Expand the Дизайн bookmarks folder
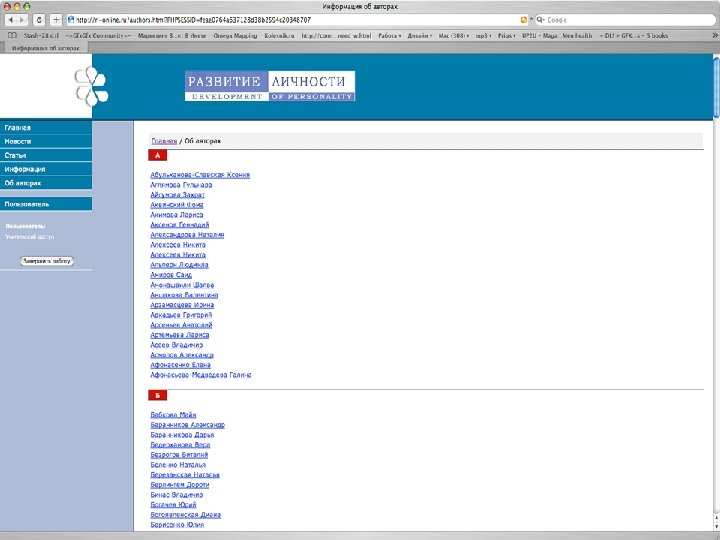The image size is (720, 540). tap(420, 35)
